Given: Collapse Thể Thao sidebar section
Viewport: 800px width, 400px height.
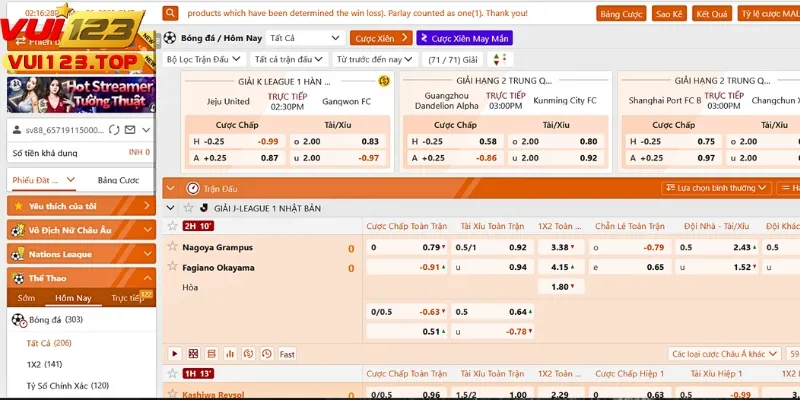Looking at the screenshot, I should pyautogui.click(x=81, y=278).
